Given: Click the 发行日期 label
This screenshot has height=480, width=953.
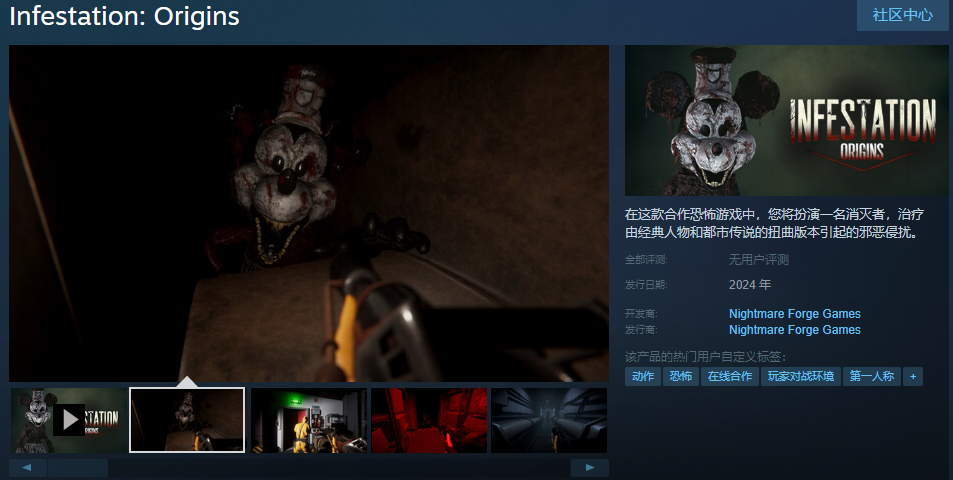Looking at the screenshot, I should (646, 284).
